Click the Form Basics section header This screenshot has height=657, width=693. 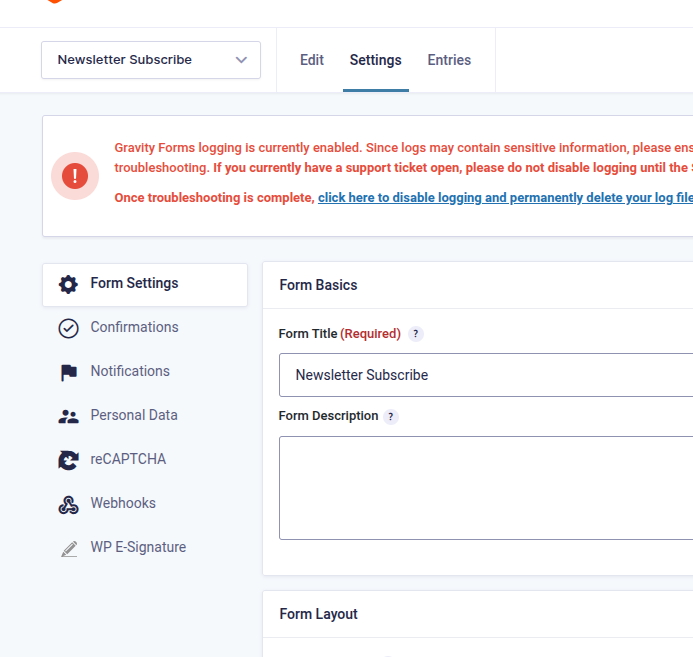[x=318, y=285]
